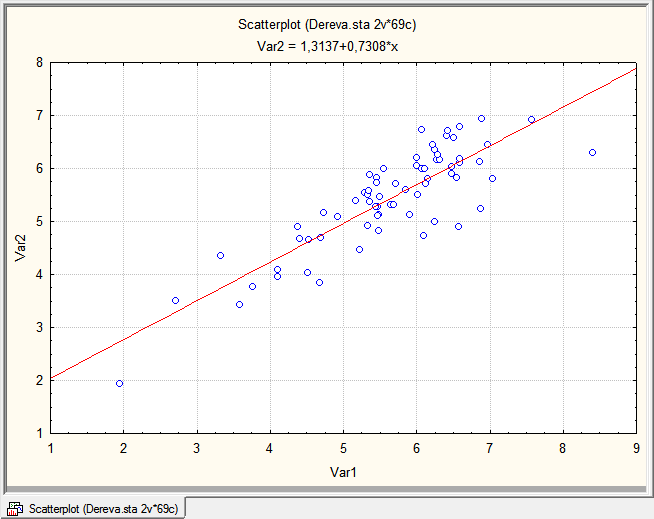Select the regression equation 'Var2 = 1,3137+0,7308*x'

click(327, 46)
